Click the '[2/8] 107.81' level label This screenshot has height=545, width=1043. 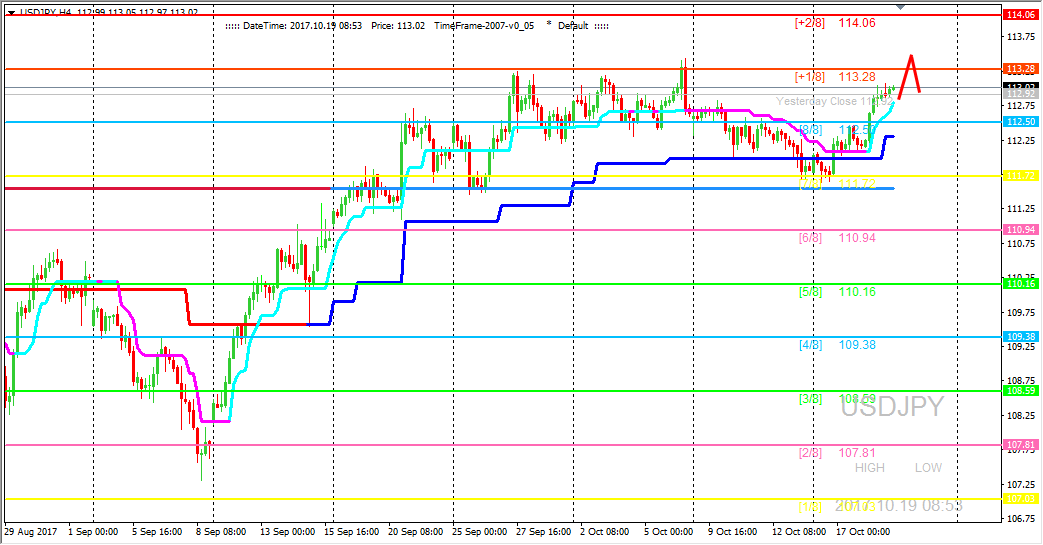pos(837,453)
